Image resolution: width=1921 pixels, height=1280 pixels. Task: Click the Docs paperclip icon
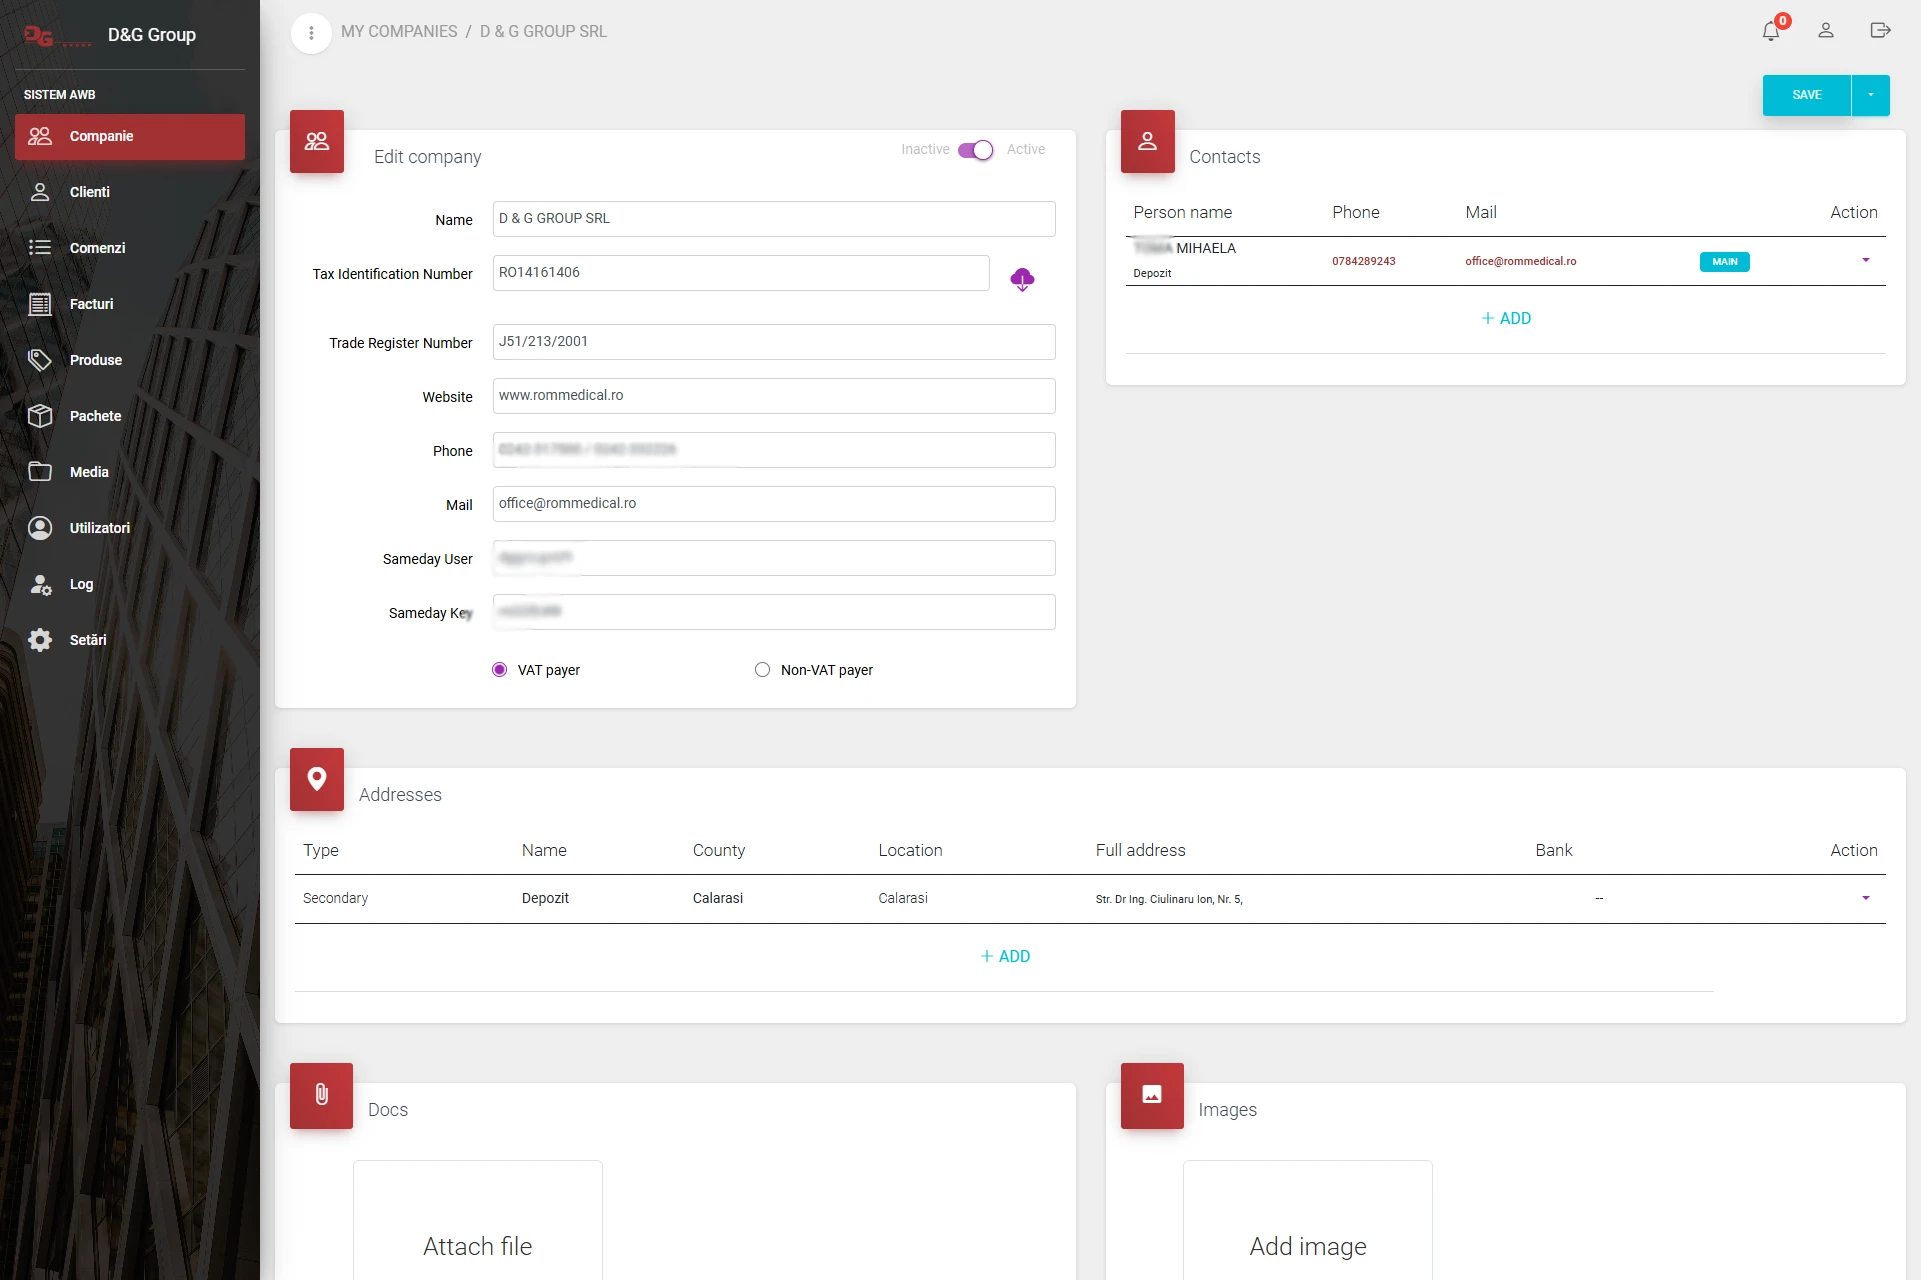[321, 1095]
